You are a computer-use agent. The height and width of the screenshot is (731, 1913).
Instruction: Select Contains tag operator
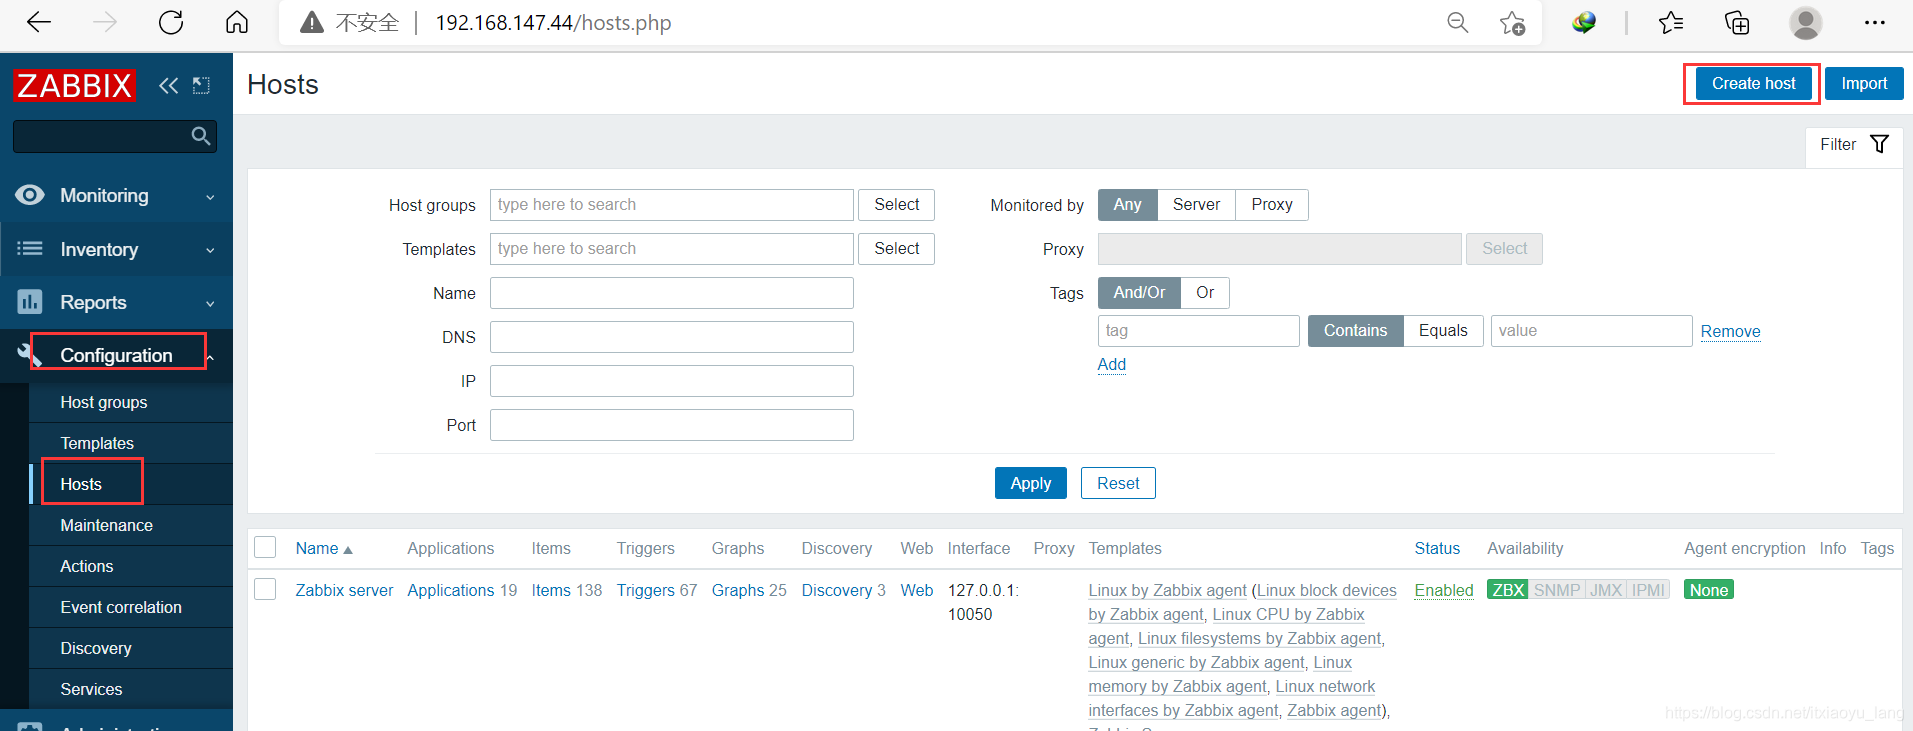pyautogui.click(x=1355, y=330)
